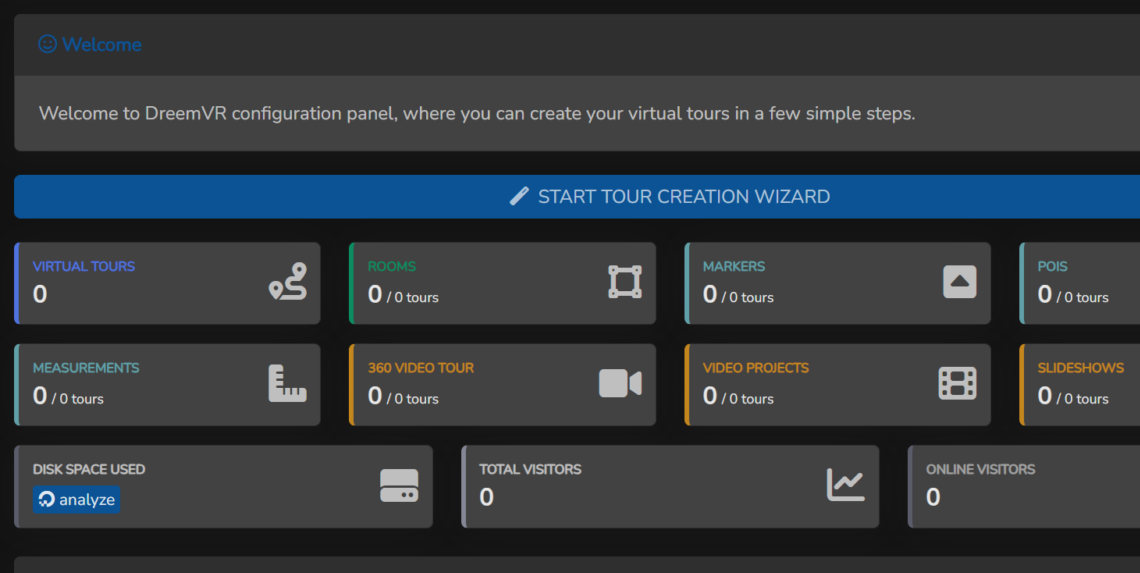The image size is (1140, 573).
Task: Open the POIs stat card
Action: pos(1080,283)
